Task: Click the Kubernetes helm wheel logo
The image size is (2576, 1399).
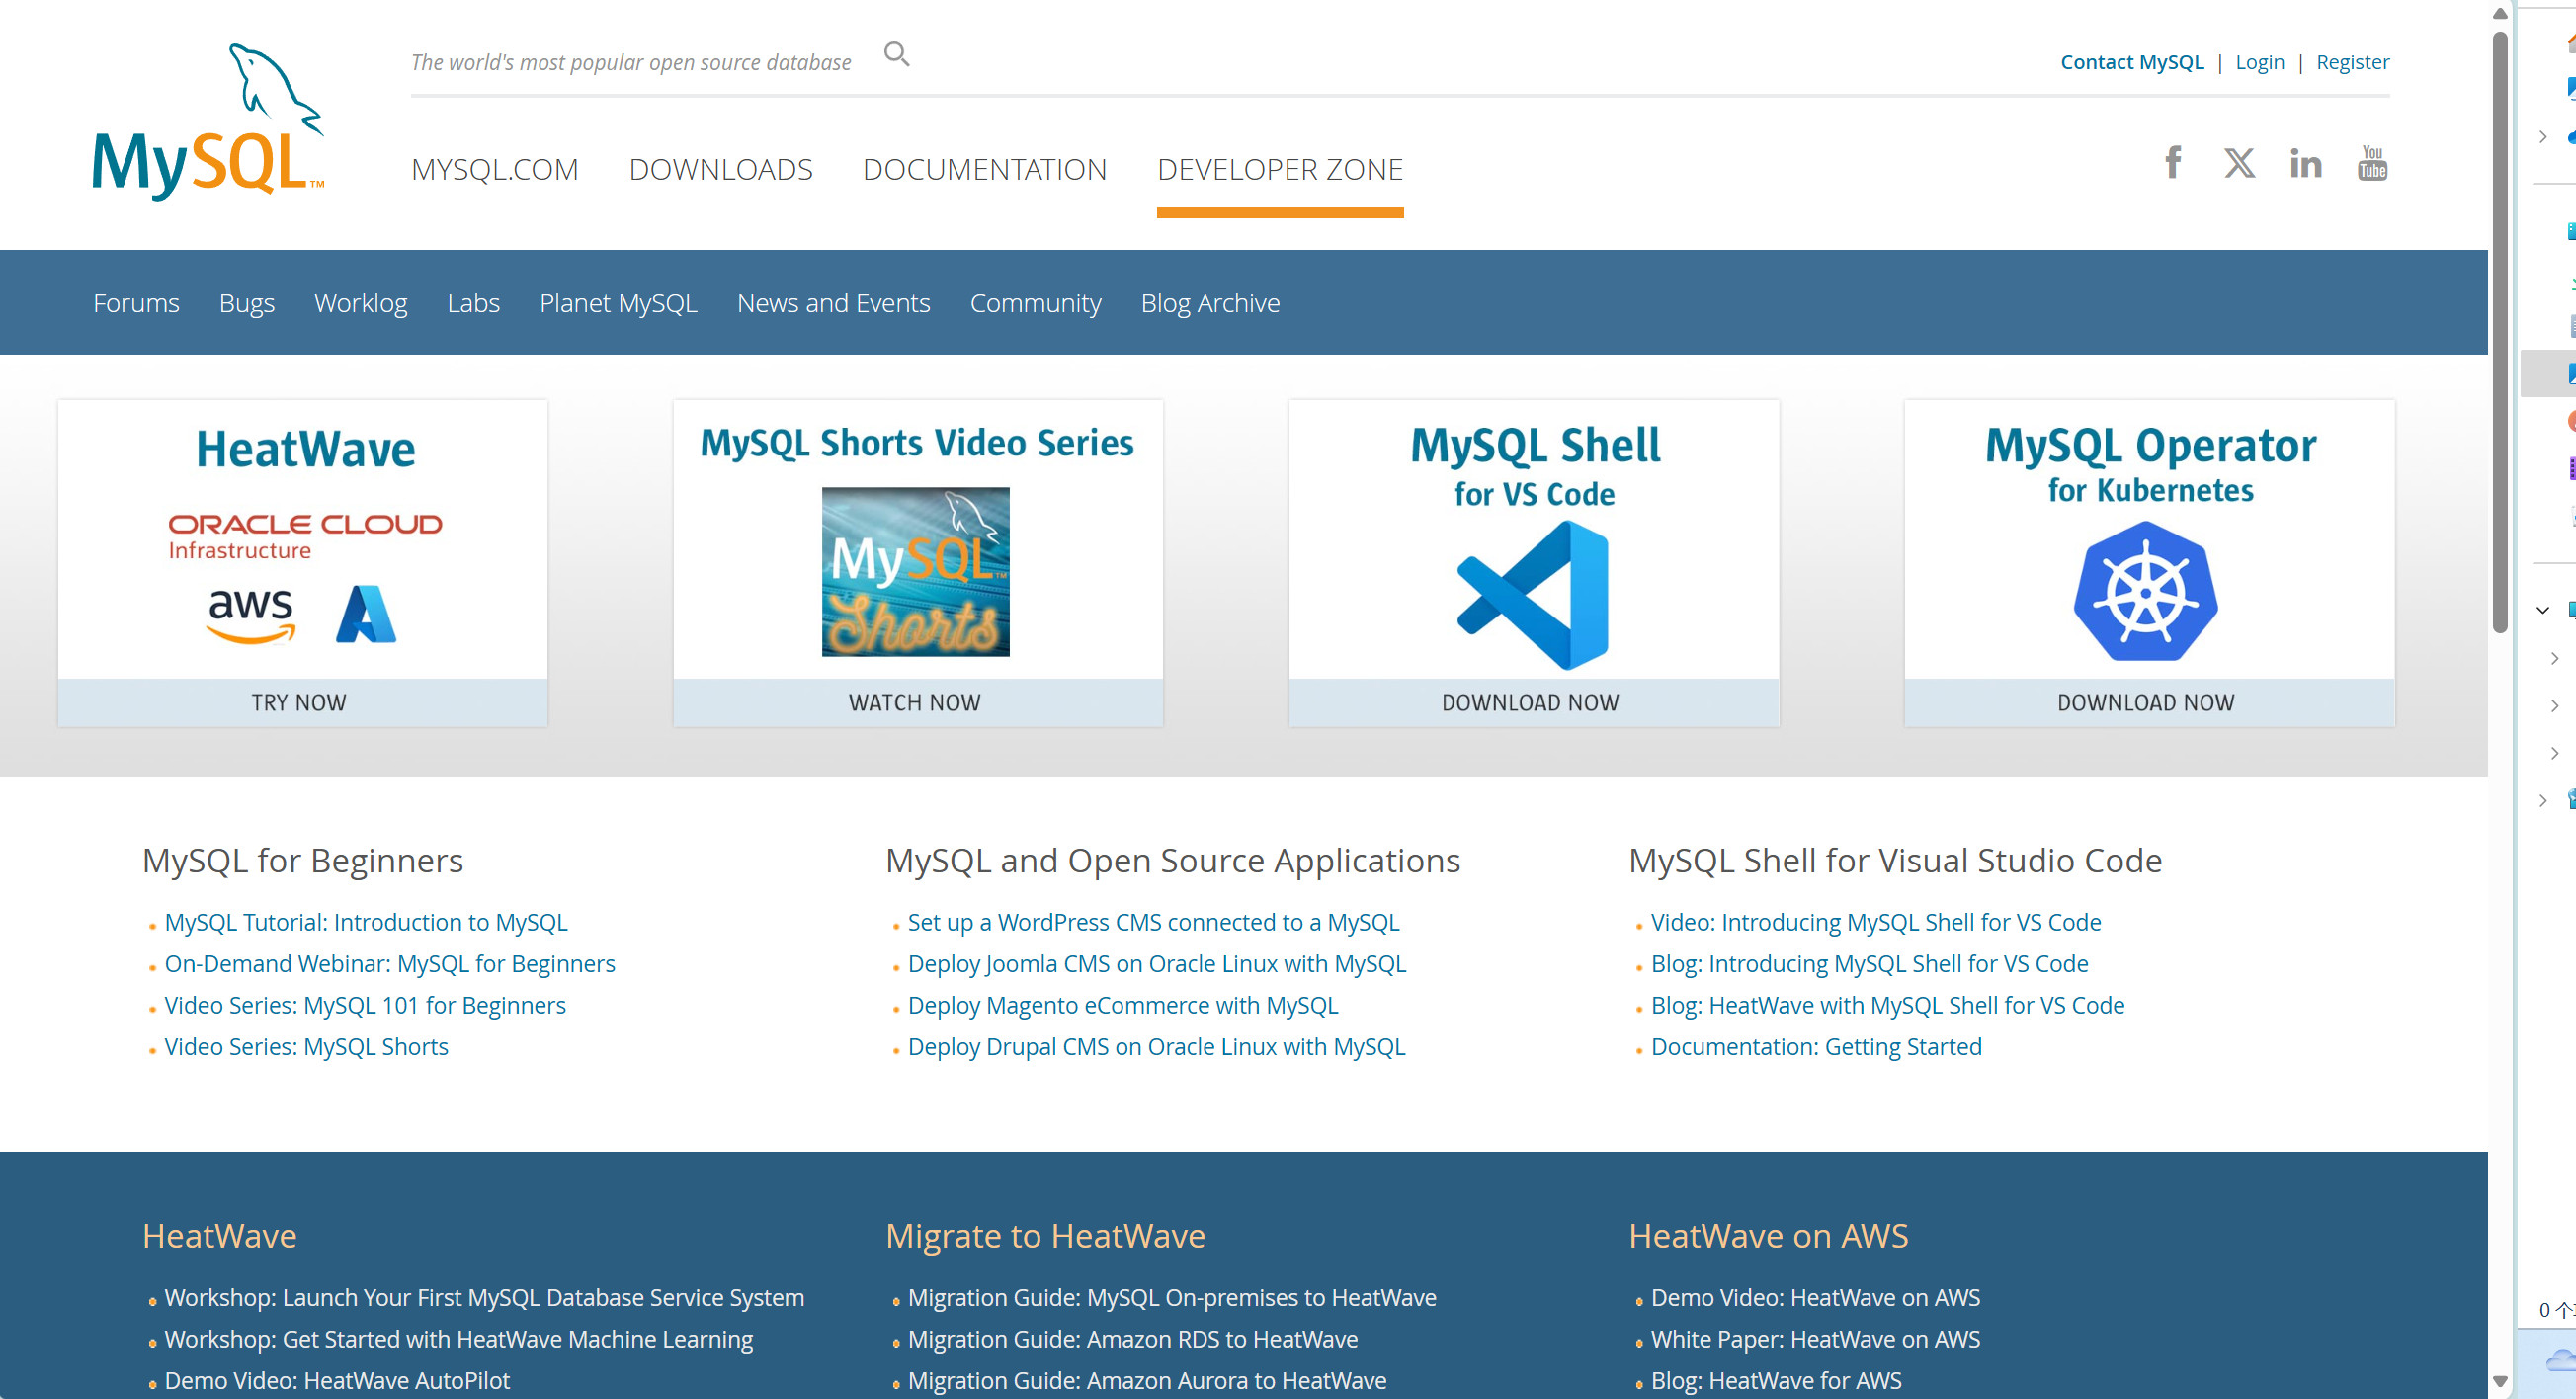Action: [x=2146, y=593]
